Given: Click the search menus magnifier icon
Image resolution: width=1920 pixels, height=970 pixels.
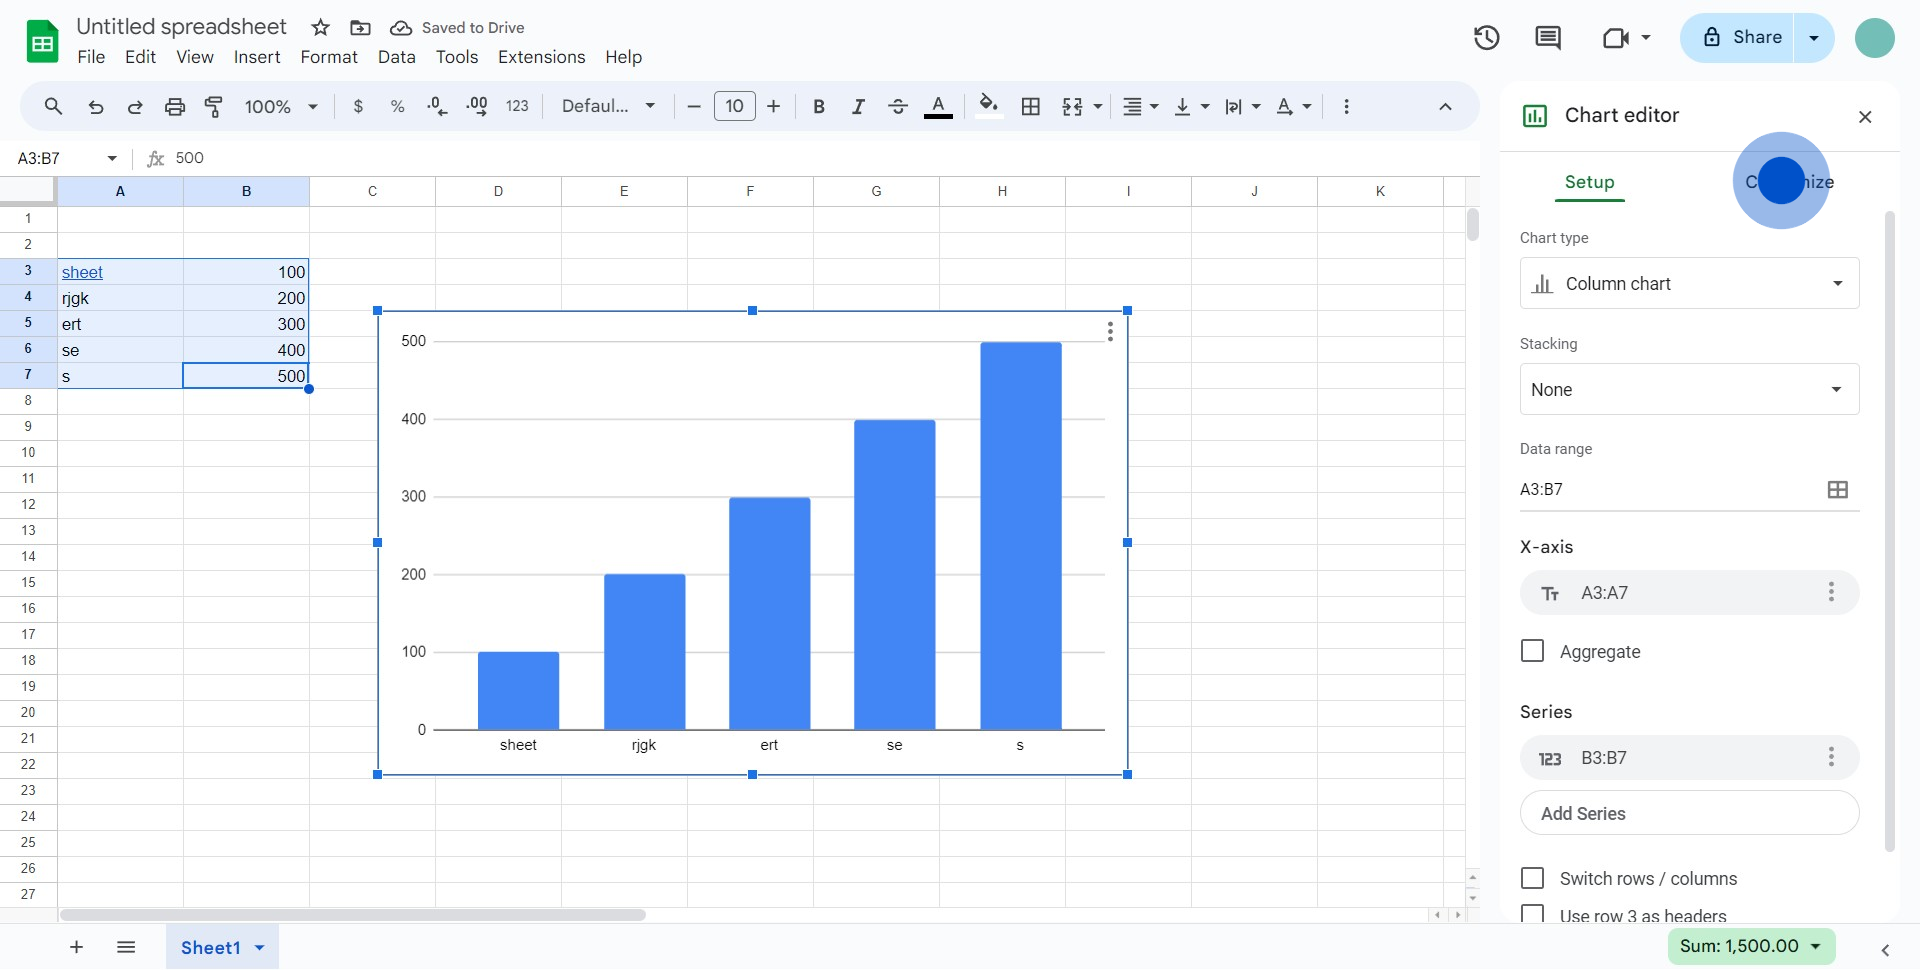Looking at the screenshot, I should (x=53, y=106).
